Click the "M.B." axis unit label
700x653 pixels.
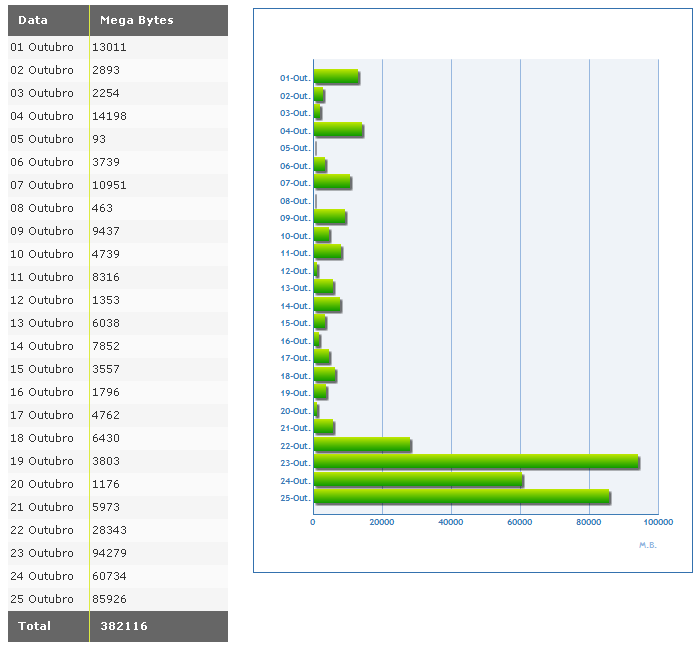(x=648, y=545)
